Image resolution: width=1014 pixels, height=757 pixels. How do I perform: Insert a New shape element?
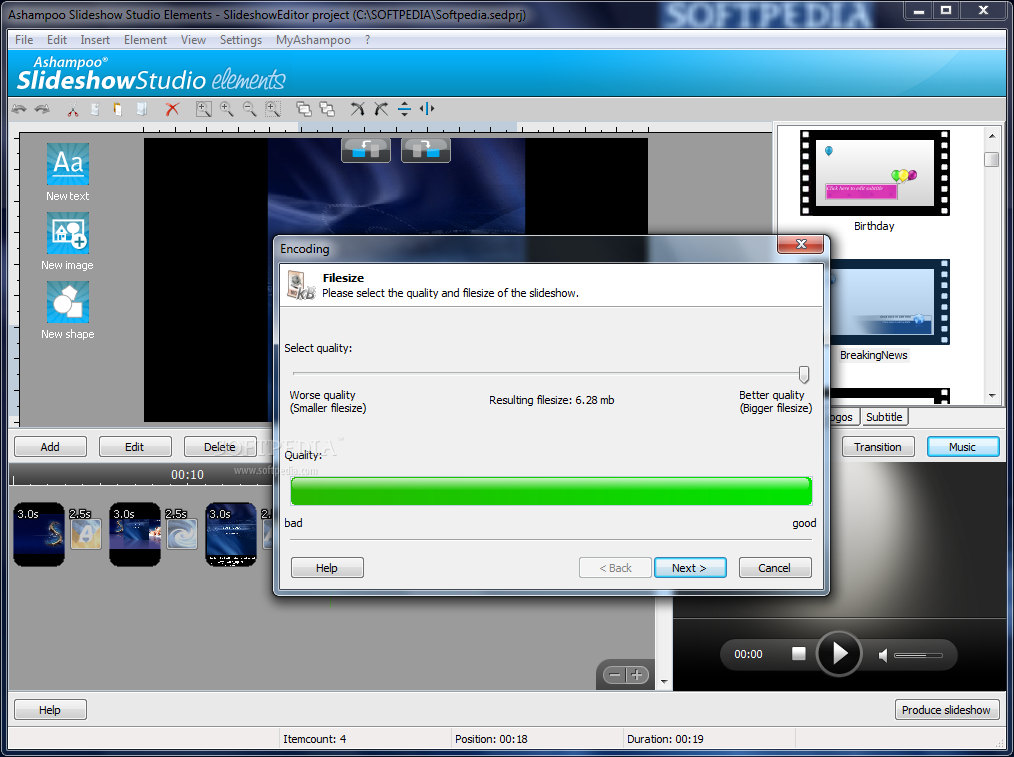pos(67,310)
